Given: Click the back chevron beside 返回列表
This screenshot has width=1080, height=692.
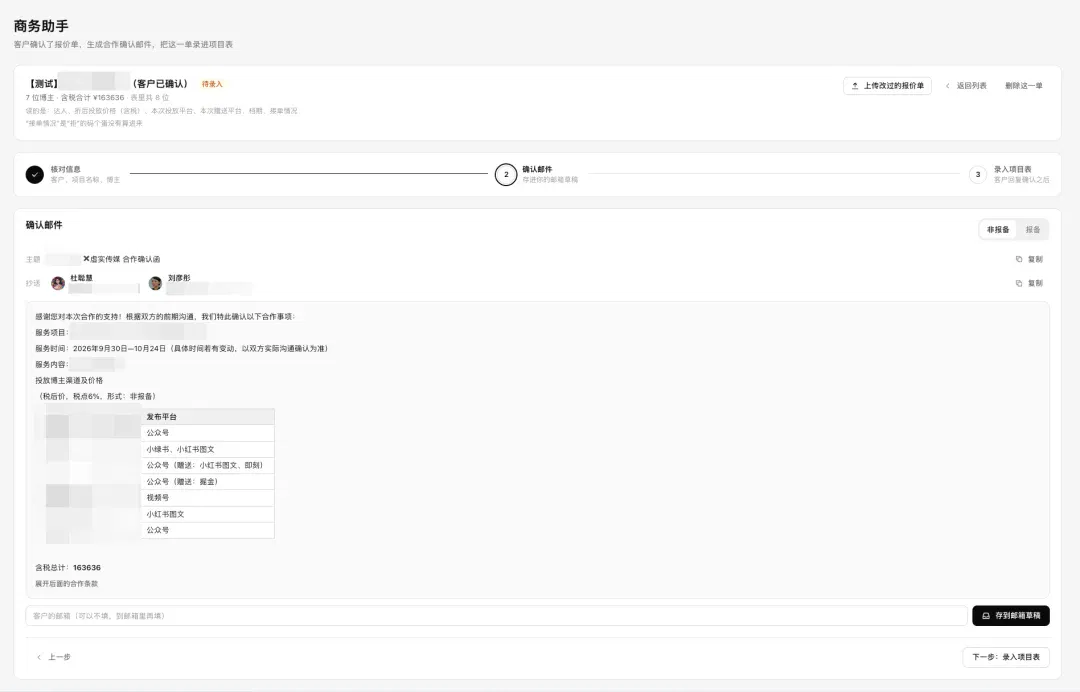Looking at the screenshot, I should tap(948, 86).
